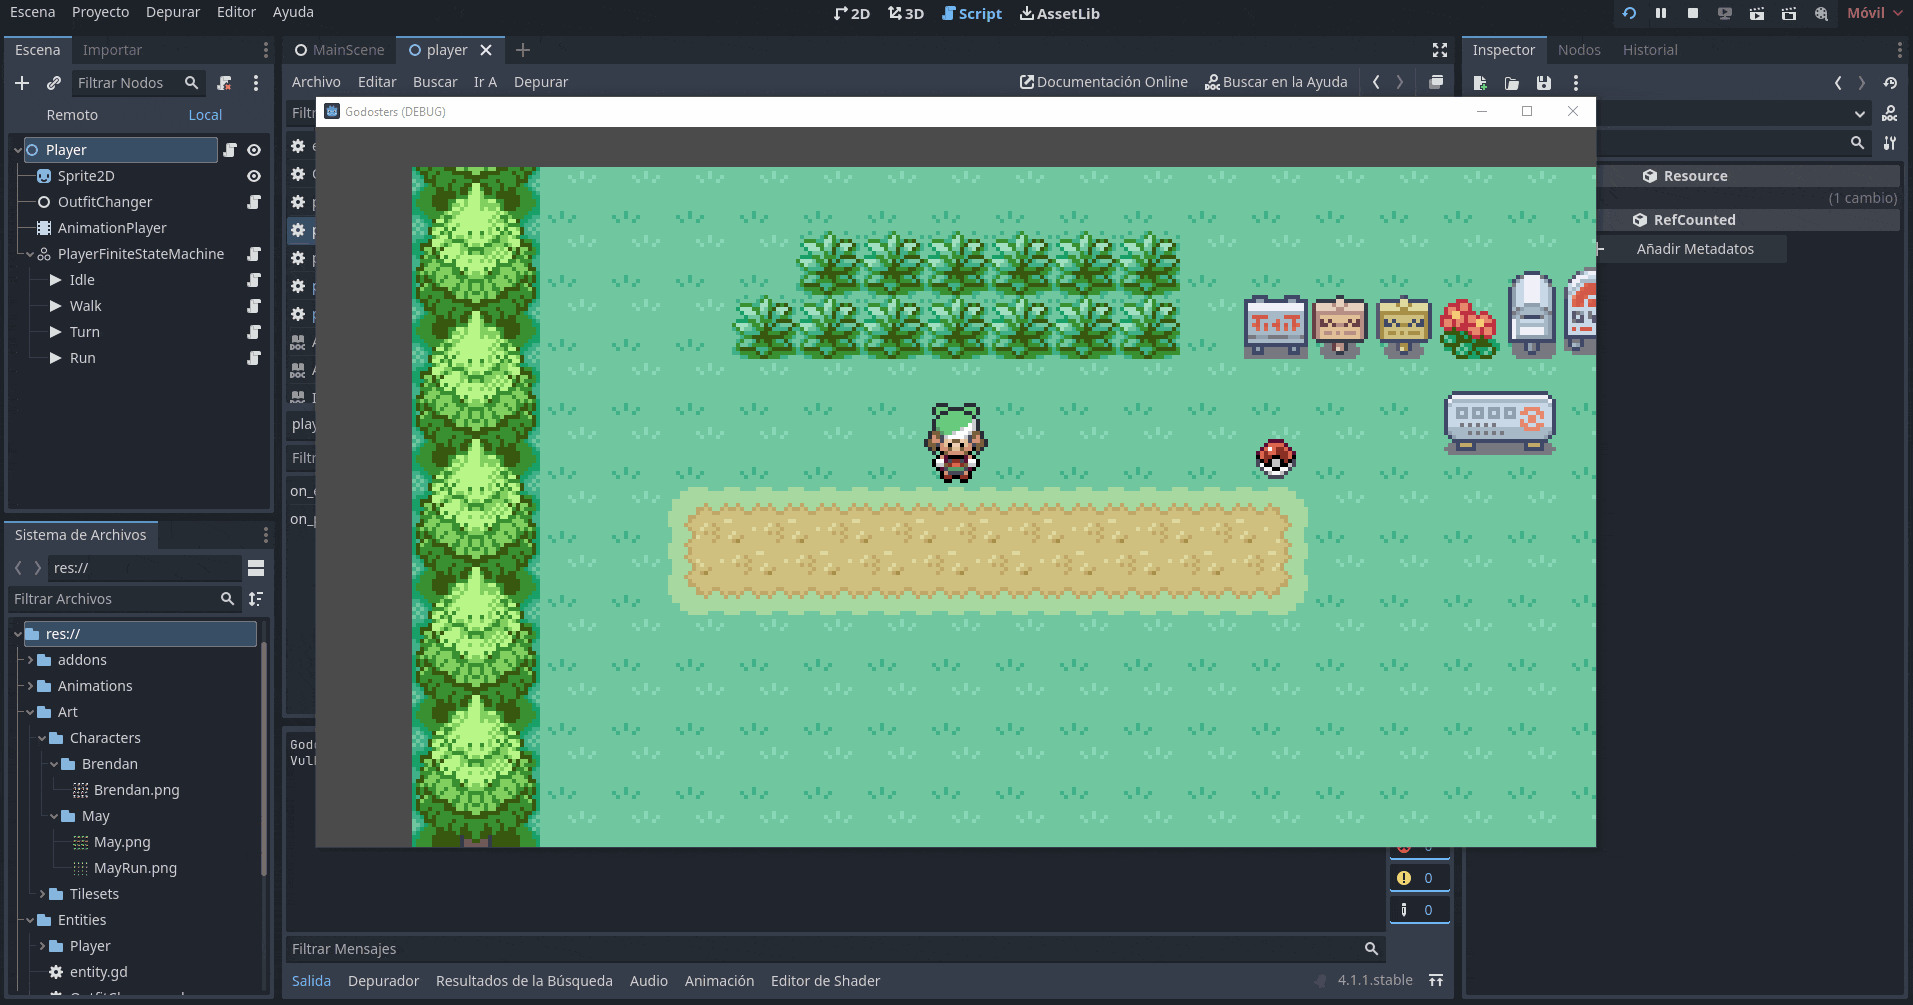Toggle warnings filter in output panel
Image resolution: width=1913 pixels, height=1005 pixels.
coord(1419,878)
